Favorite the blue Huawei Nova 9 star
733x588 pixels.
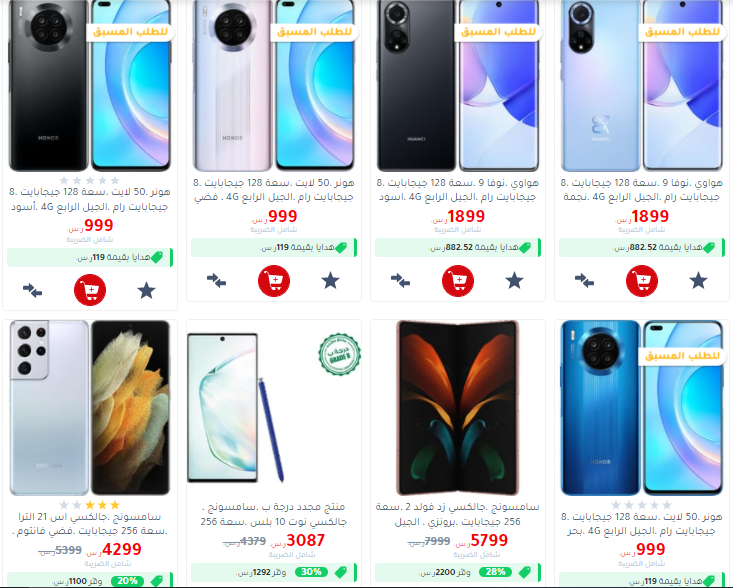pyautogui.click(x=698, y=281)
